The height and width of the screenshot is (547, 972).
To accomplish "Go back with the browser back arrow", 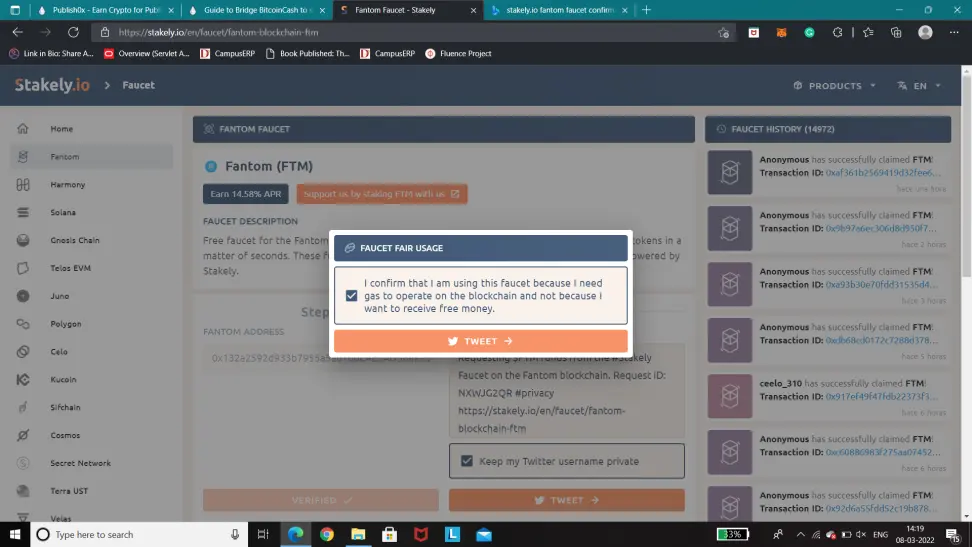I will click(17, 32).
